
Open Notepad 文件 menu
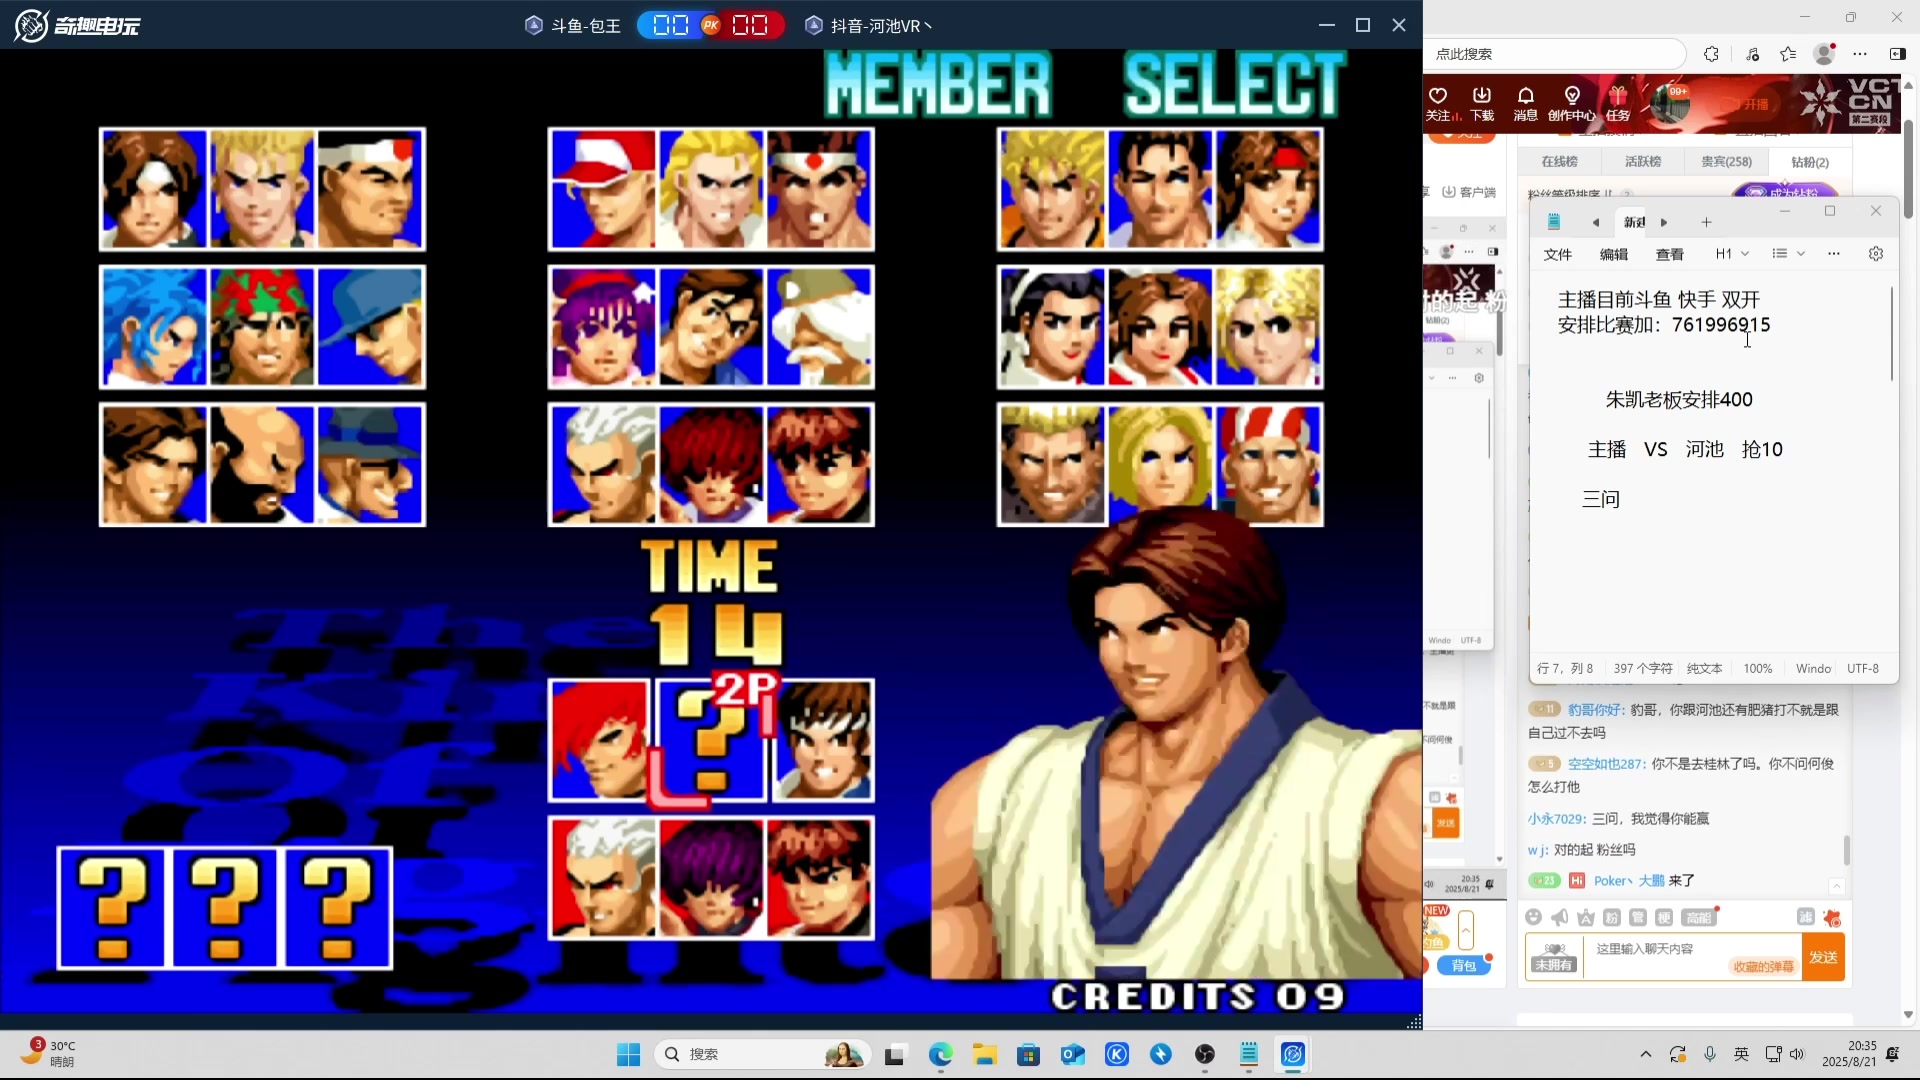point(1557,254)
